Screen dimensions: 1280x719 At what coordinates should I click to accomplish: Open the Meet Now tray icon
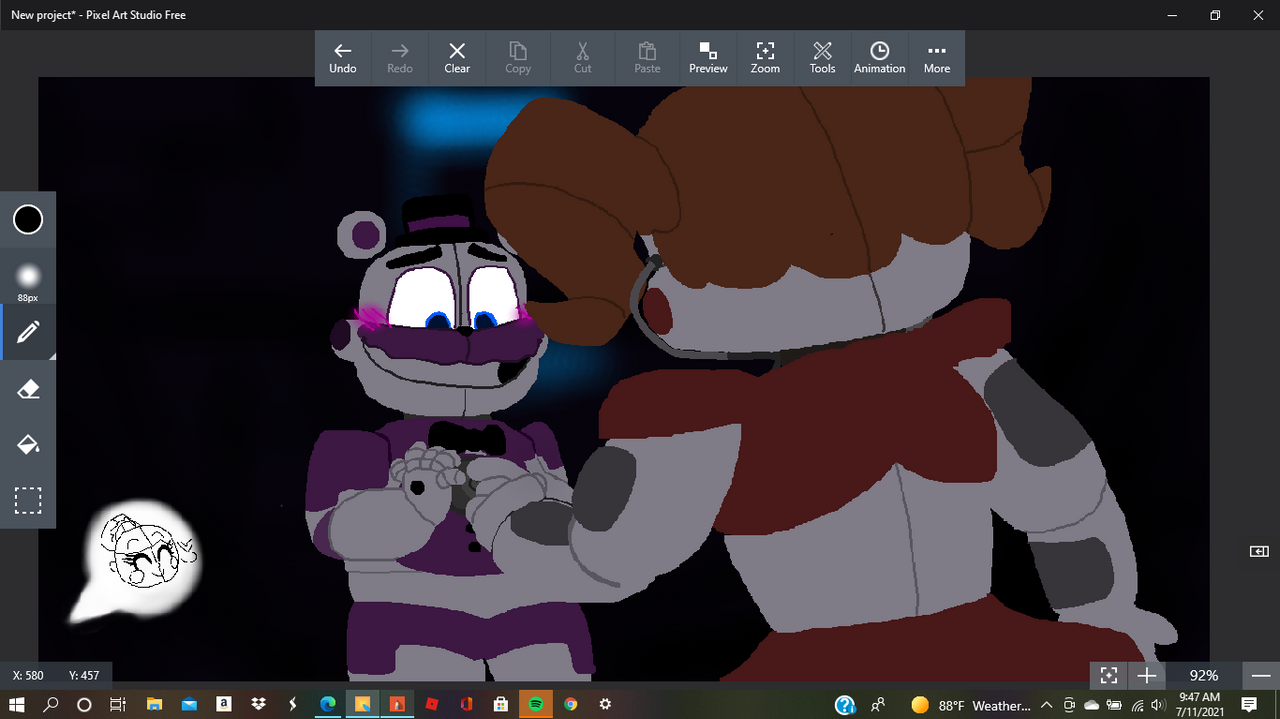click(x=1070, y=705)
